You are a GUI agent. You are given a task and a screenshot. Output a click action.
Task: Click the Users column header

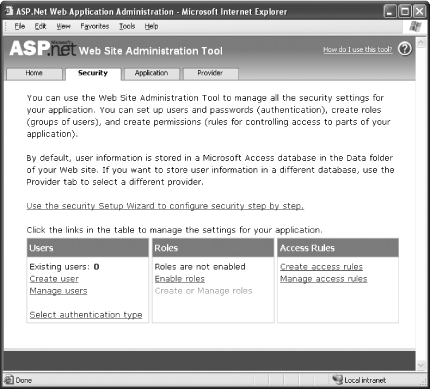click(88, 248)
